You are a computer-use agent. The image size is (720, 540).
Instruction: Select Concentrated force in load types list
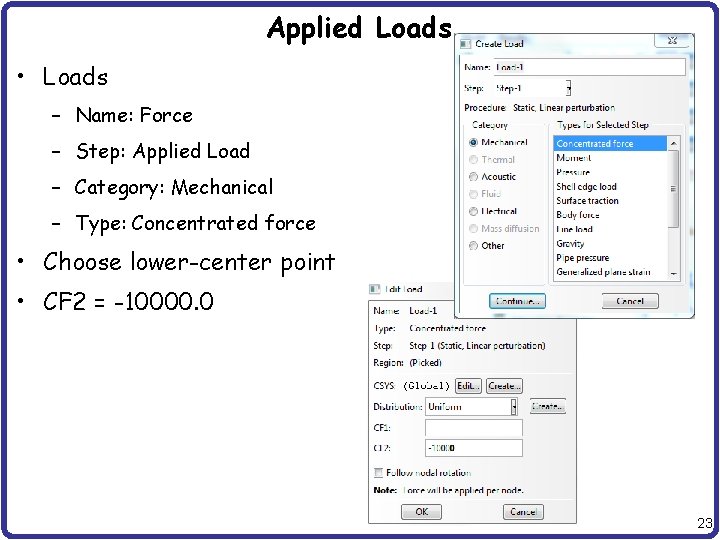[610, 144]
